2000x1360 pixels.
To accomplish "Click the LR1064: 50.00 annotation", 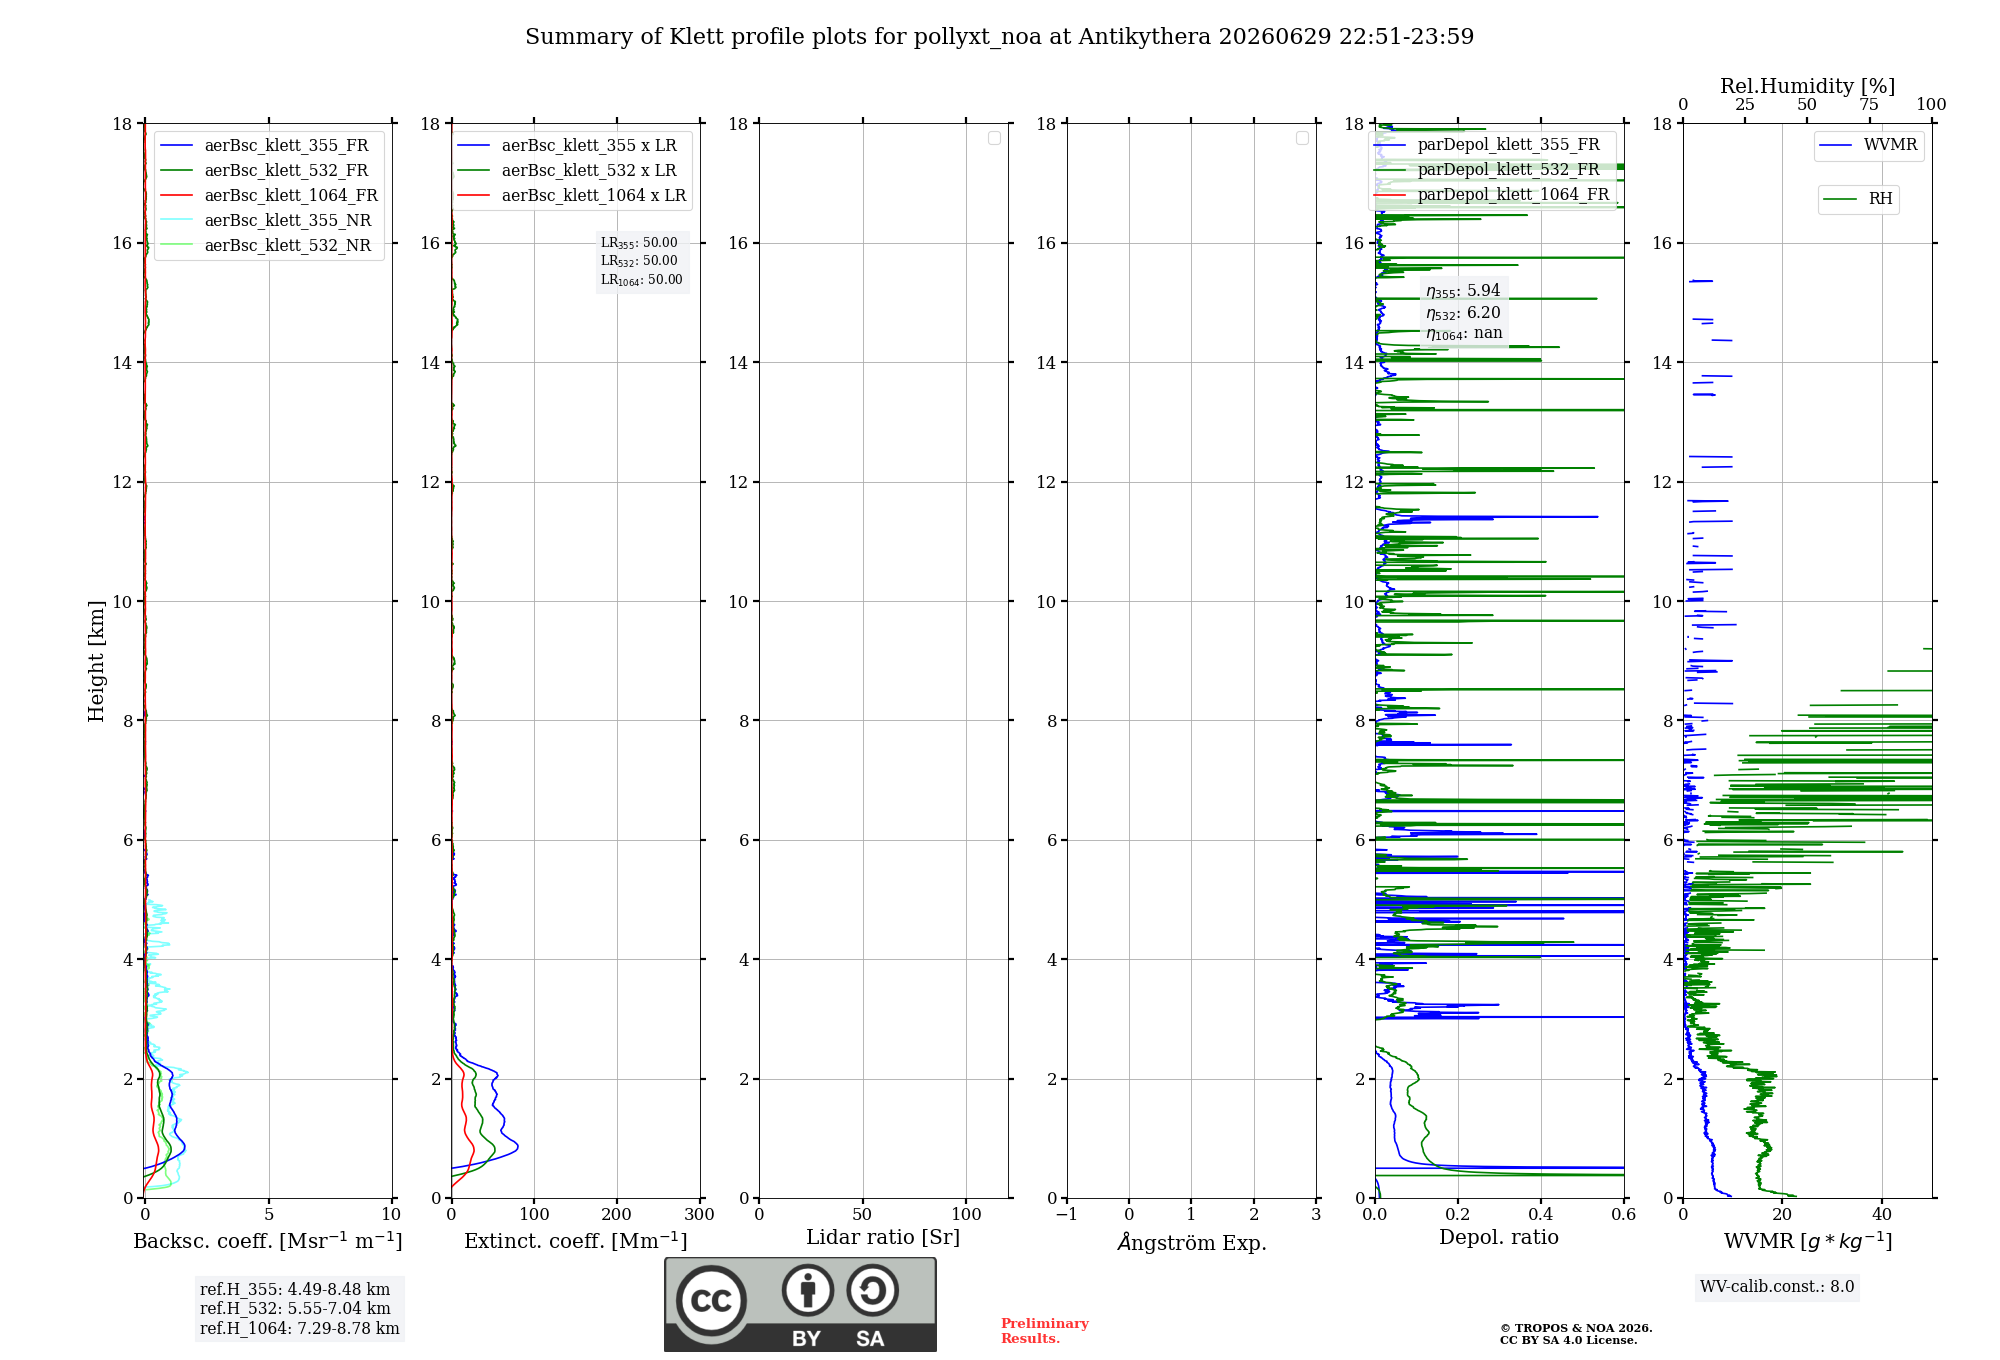I will [x=642, y=280].
